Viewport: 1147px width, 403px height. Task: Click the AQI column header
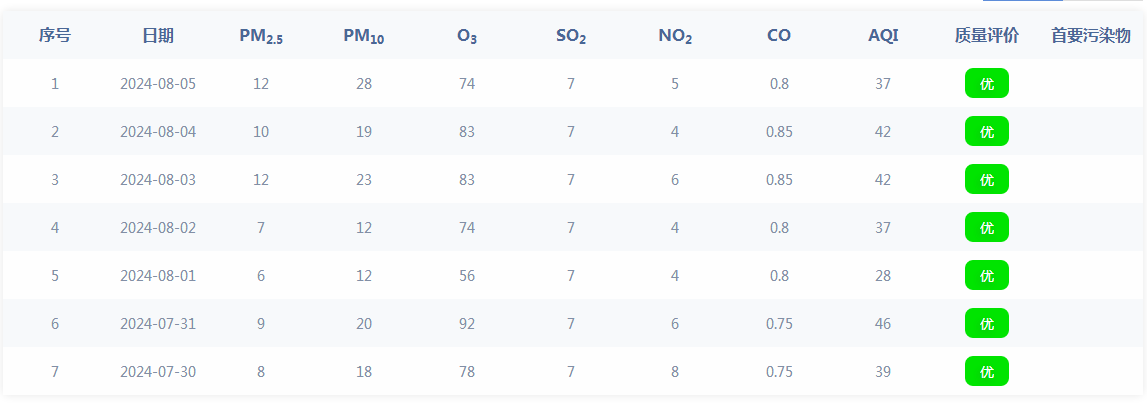click(883, 35)
